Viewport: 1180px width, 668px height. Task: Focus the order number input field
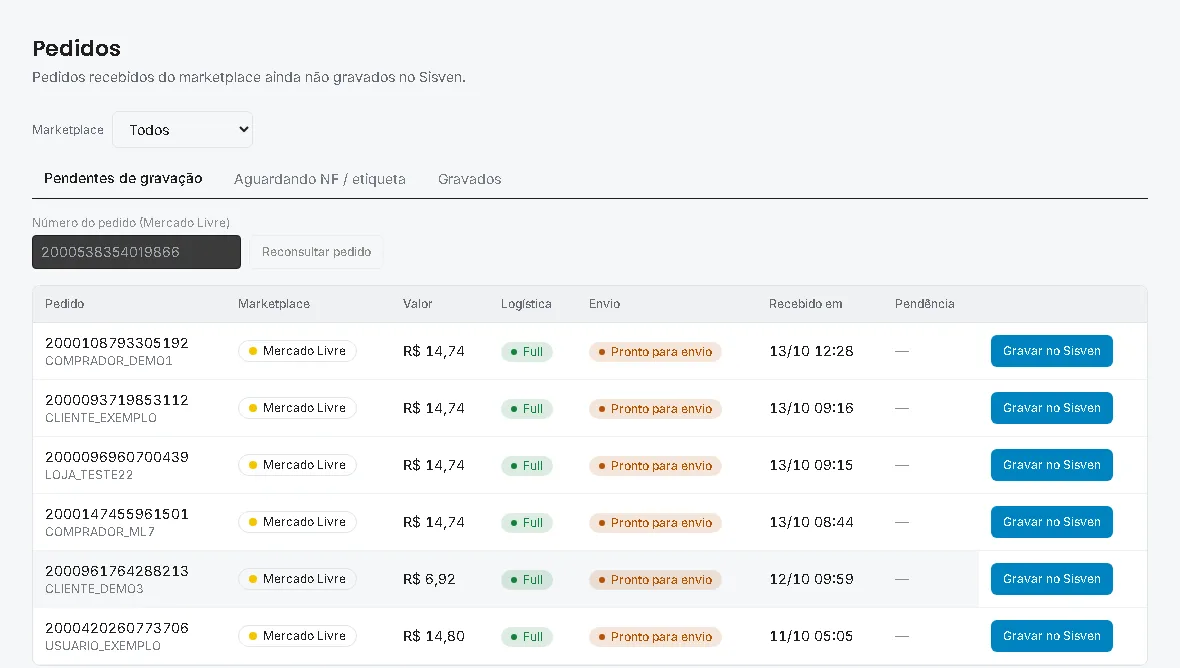tap(136, 252)
